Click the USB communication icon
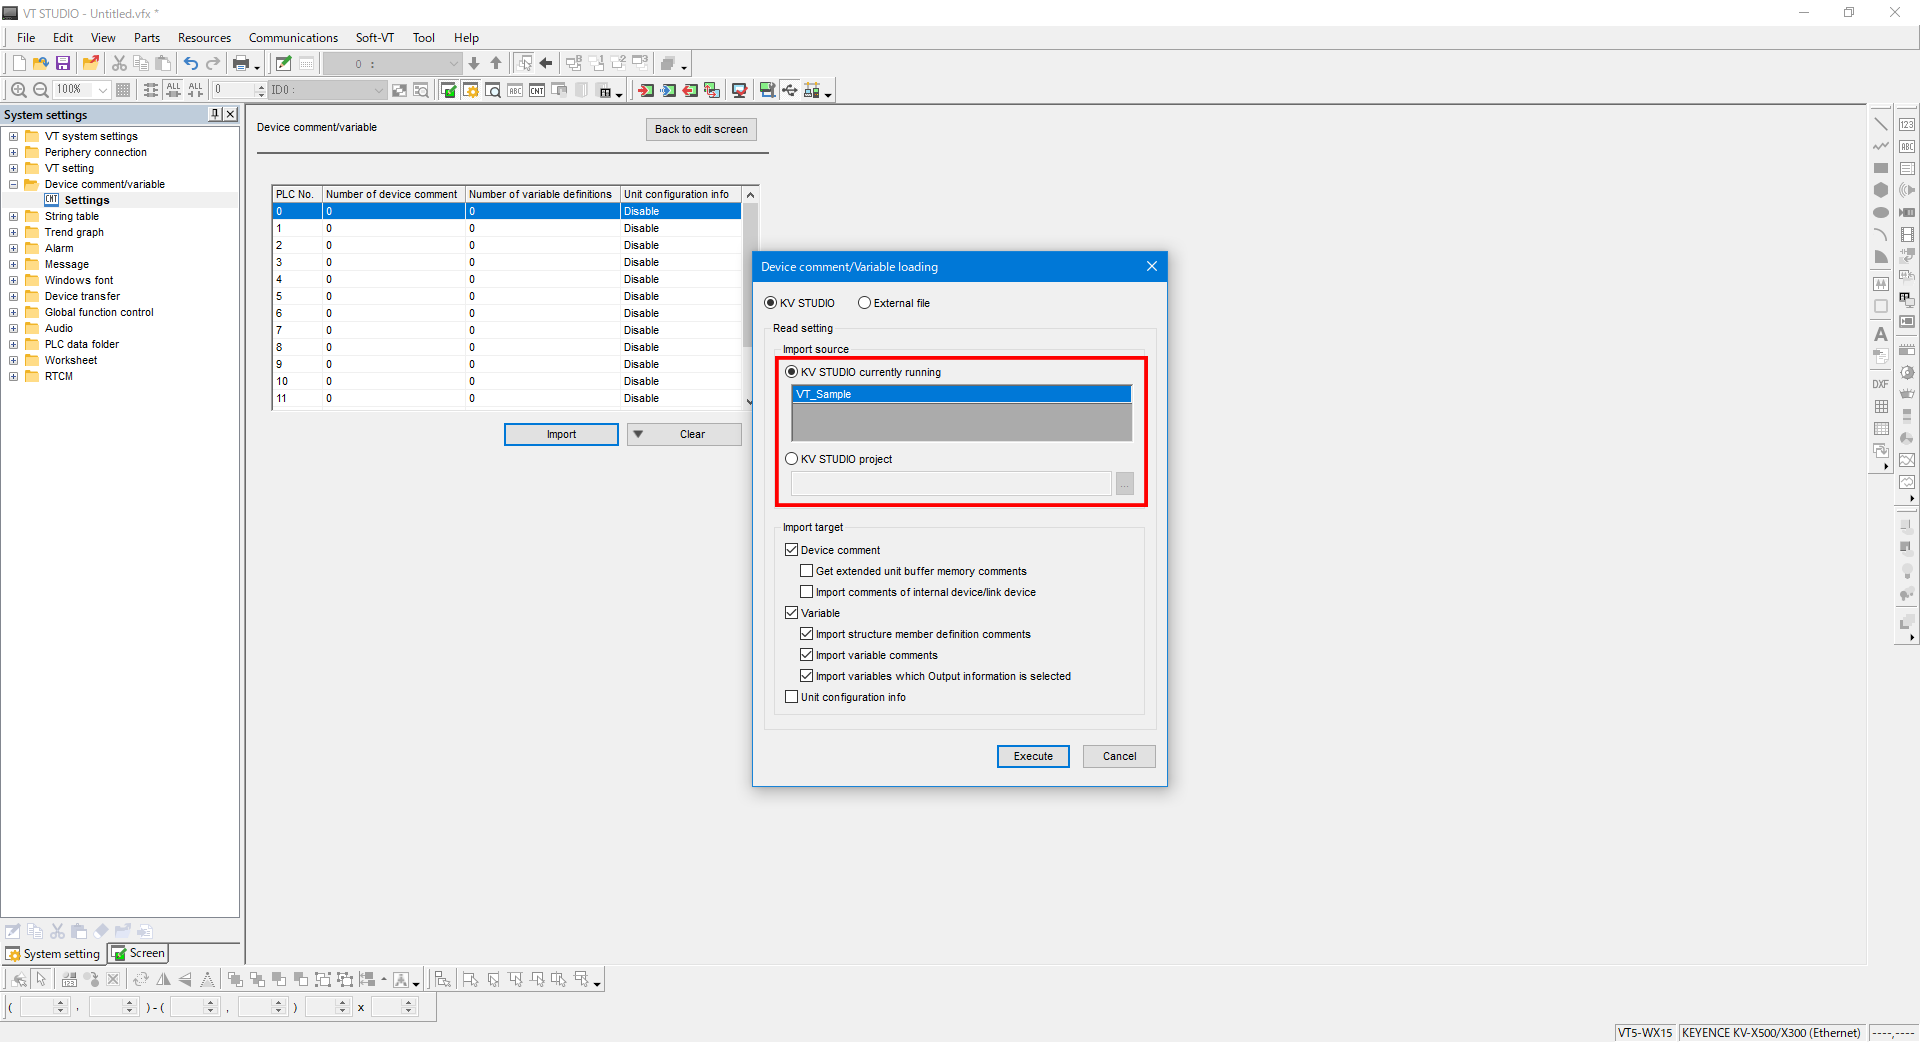This screenshot has height=1042, width=1920. coord(790,90)
